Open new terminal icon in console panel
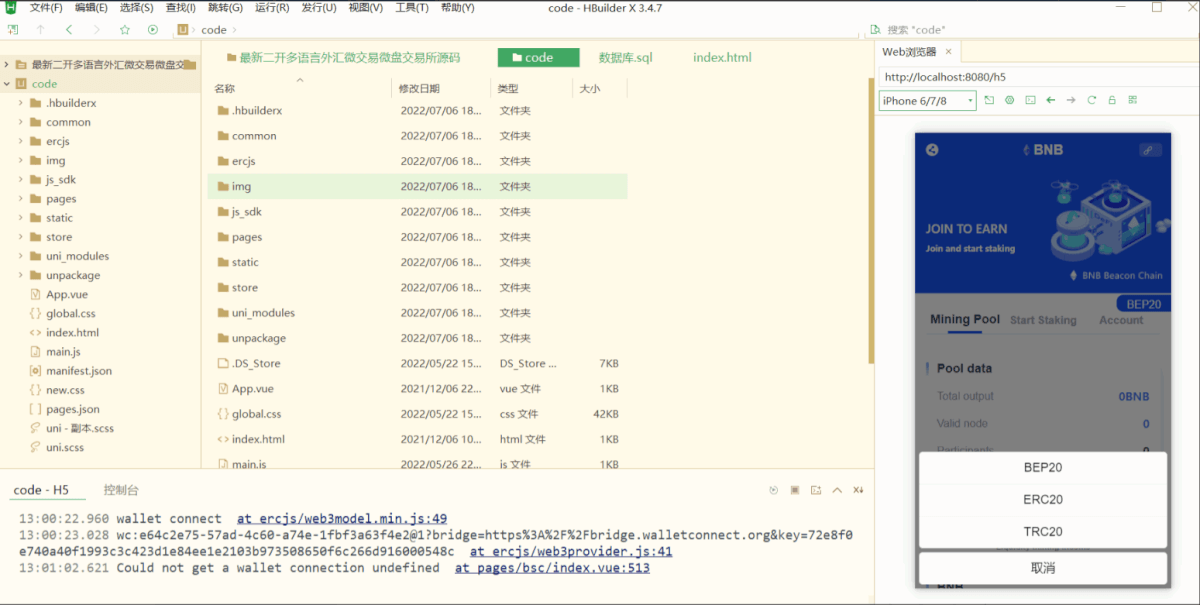The height and width of the screenshot is (605, 1200). point(816,490)
